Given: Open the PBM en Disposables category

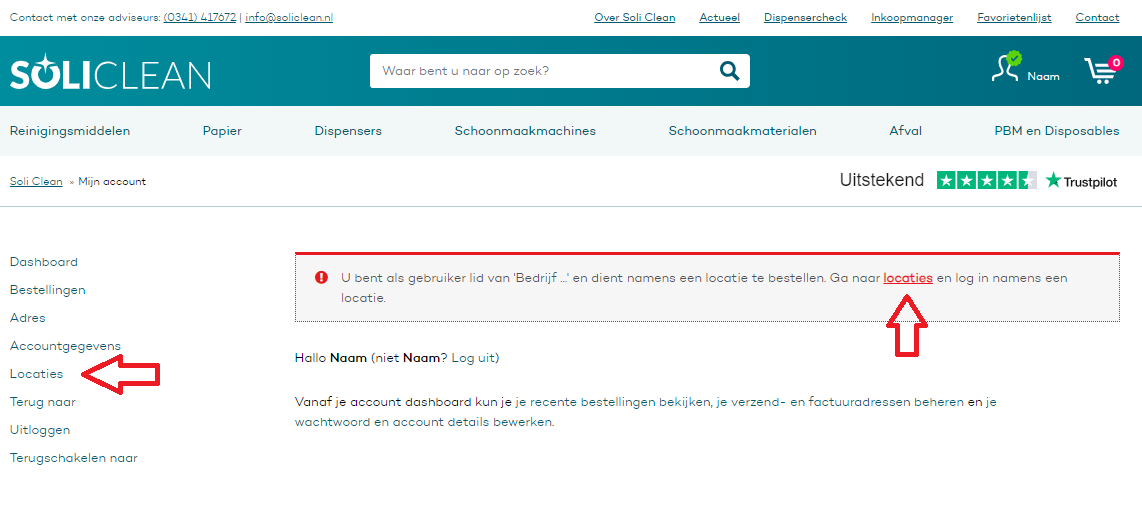Looking at the screenshot, I should pyautogui.click(x=1057, y=131).
